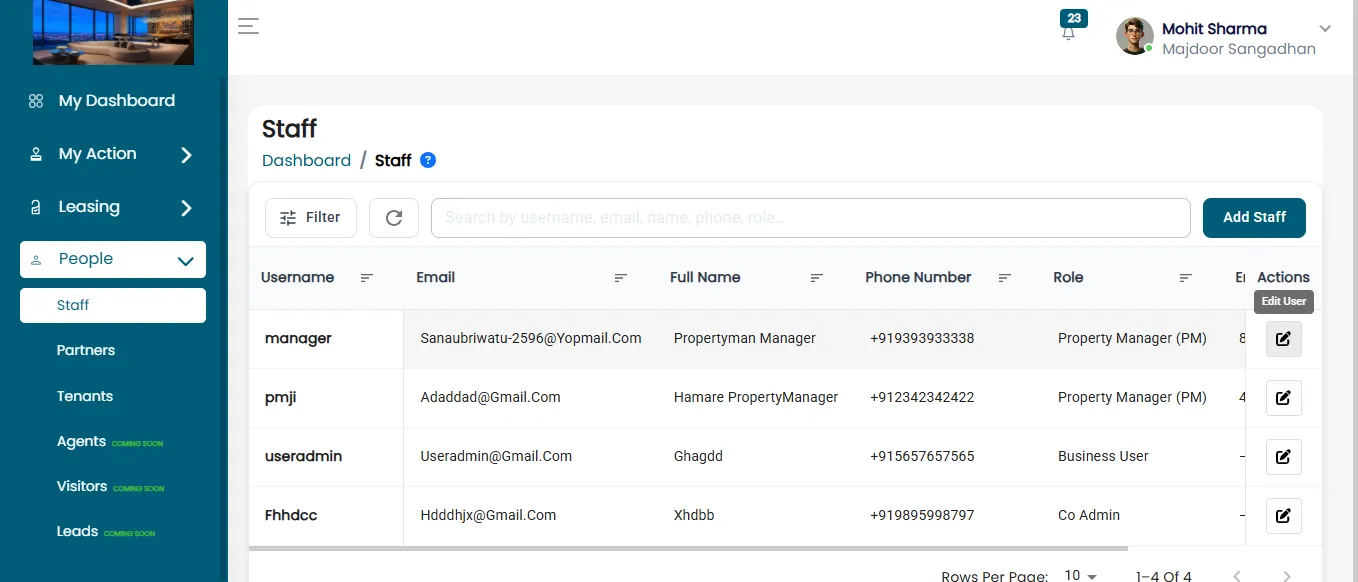Click the name Hamare PropertyManager
Viewport: 1358px width, 582px height.
pyautogui.click(x=756, y=398)
